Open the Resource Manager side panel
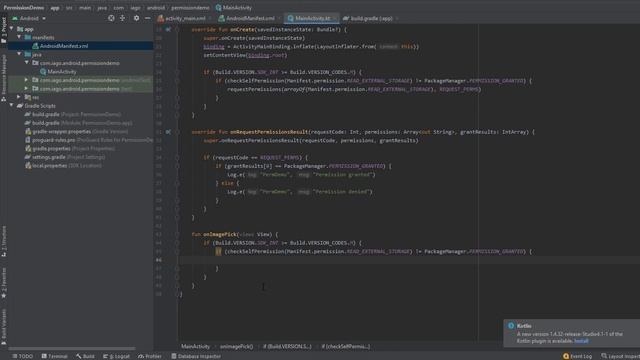Image resolution: width=640 pixels, height=360 pixels. (x=4, y=78)
